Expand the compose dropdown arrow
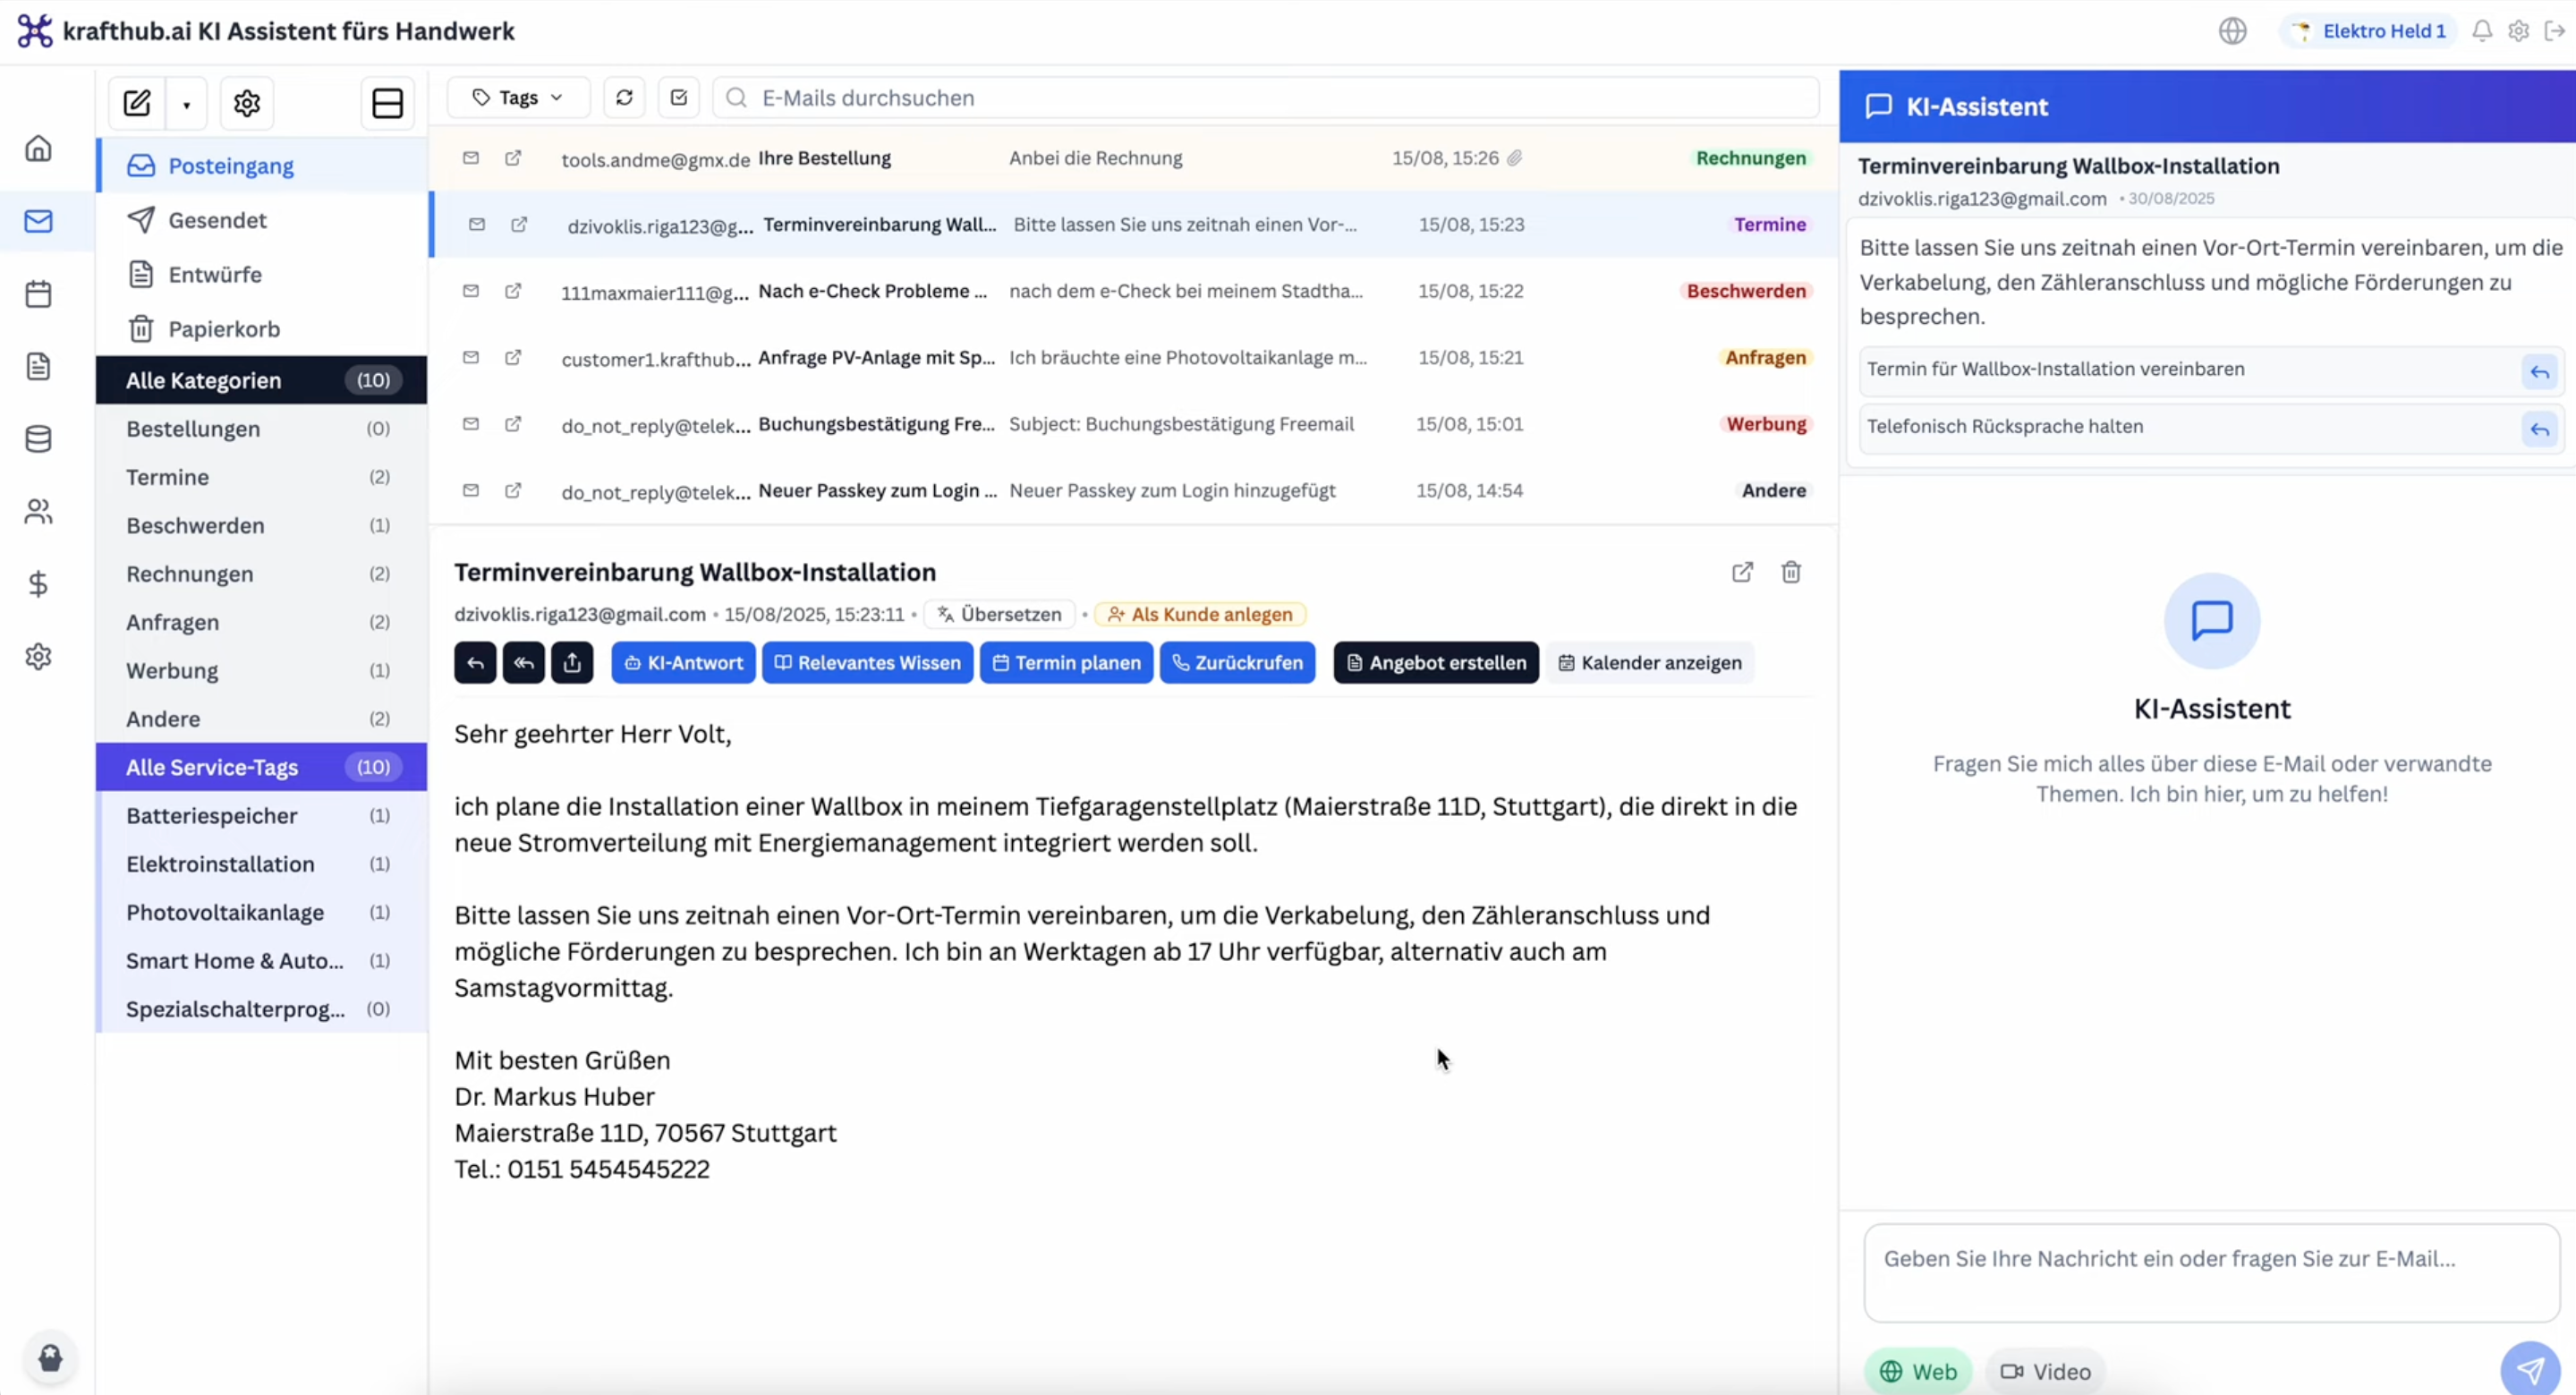 (x=186, y=104)
